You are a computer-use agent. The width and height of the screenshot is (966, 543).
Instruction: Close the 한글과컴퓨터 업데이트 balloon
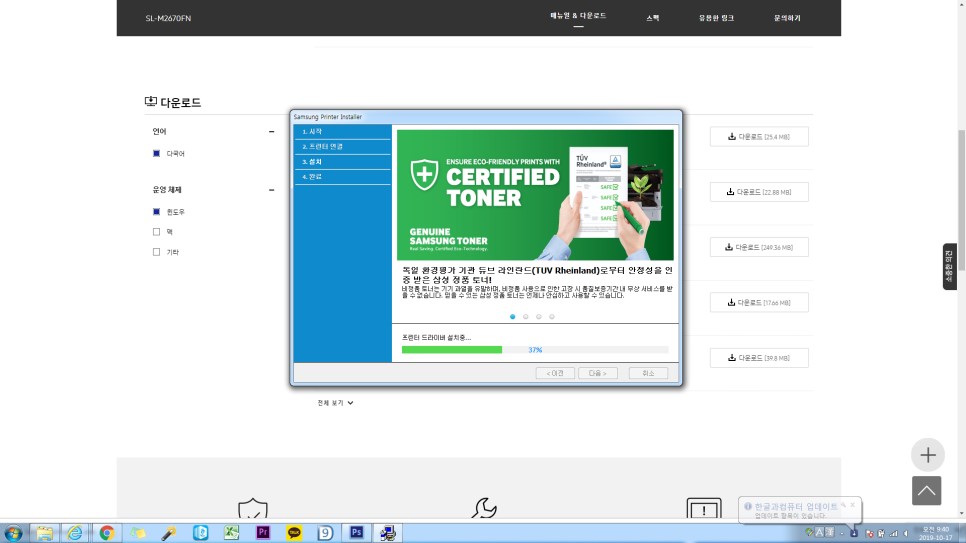click(853, 504)
